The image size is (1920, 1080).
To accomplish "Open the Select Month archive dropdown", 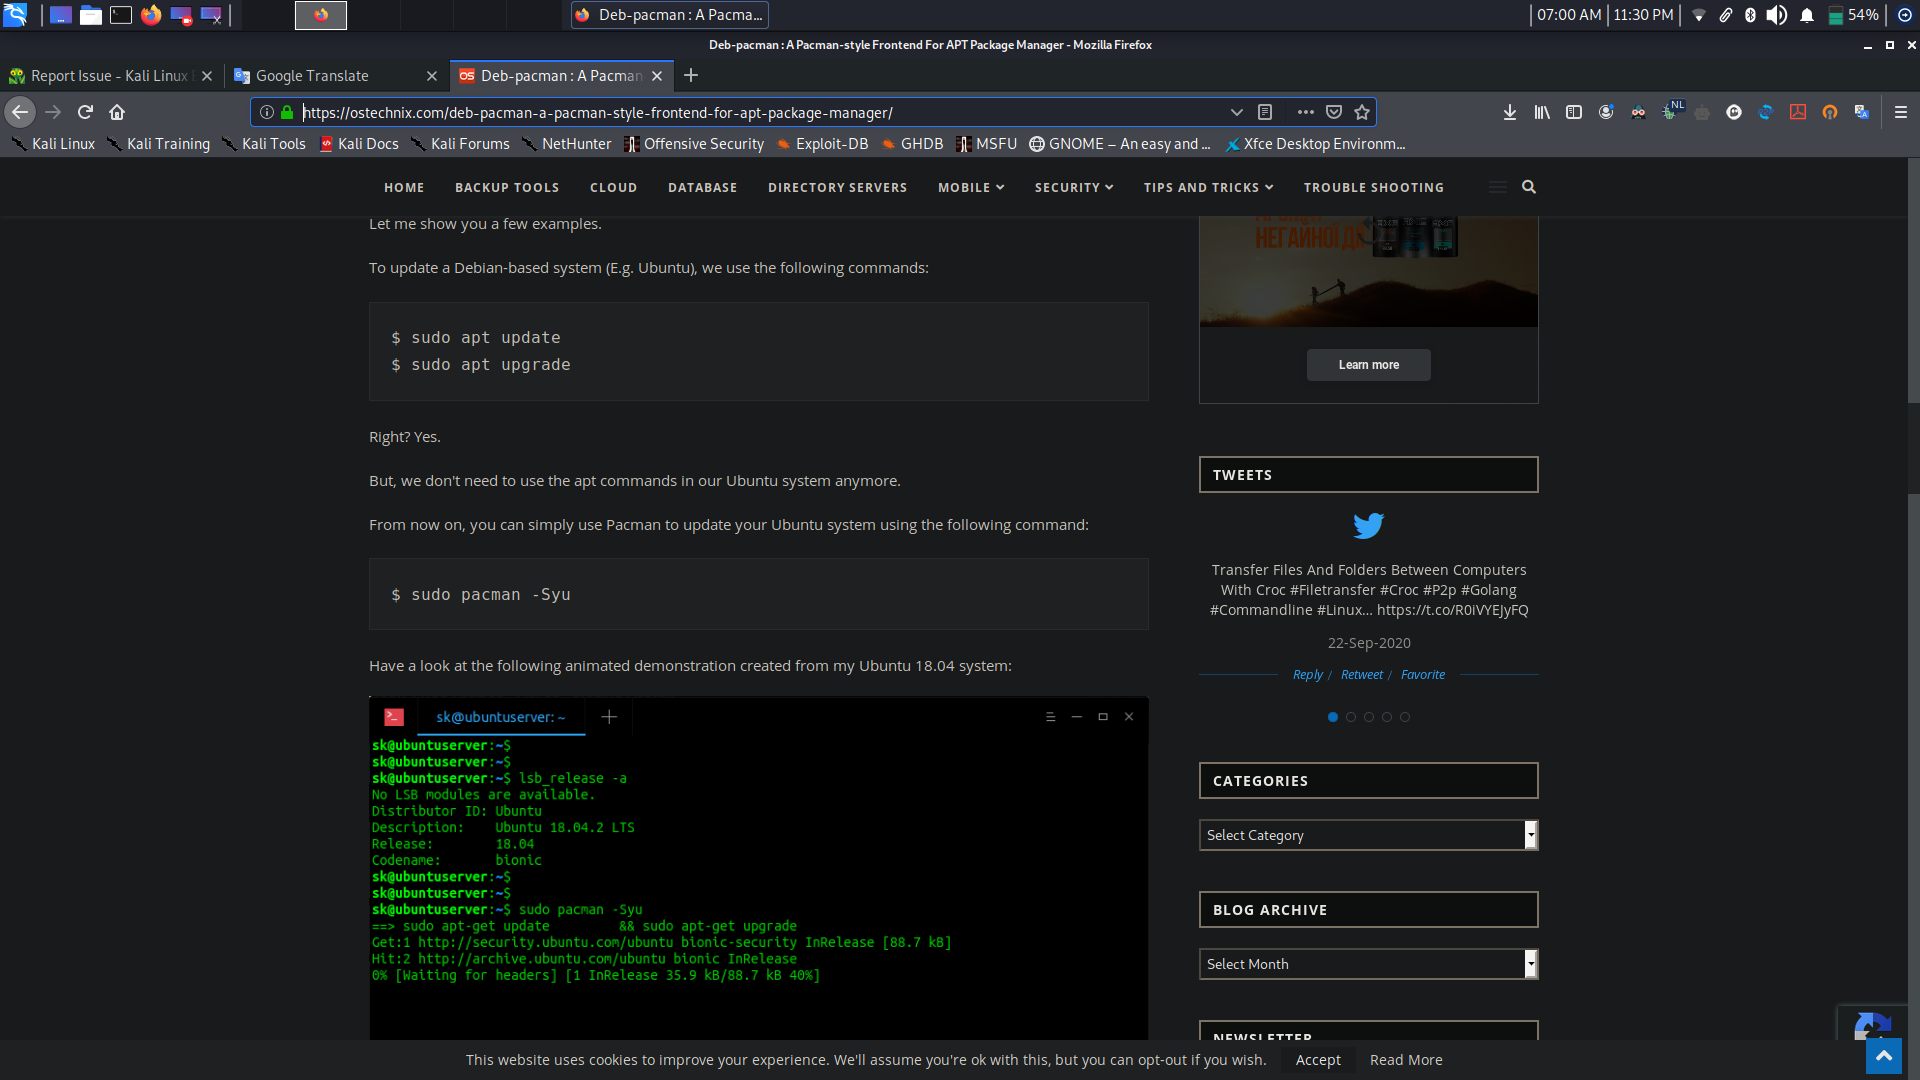I will [1367, 964].
